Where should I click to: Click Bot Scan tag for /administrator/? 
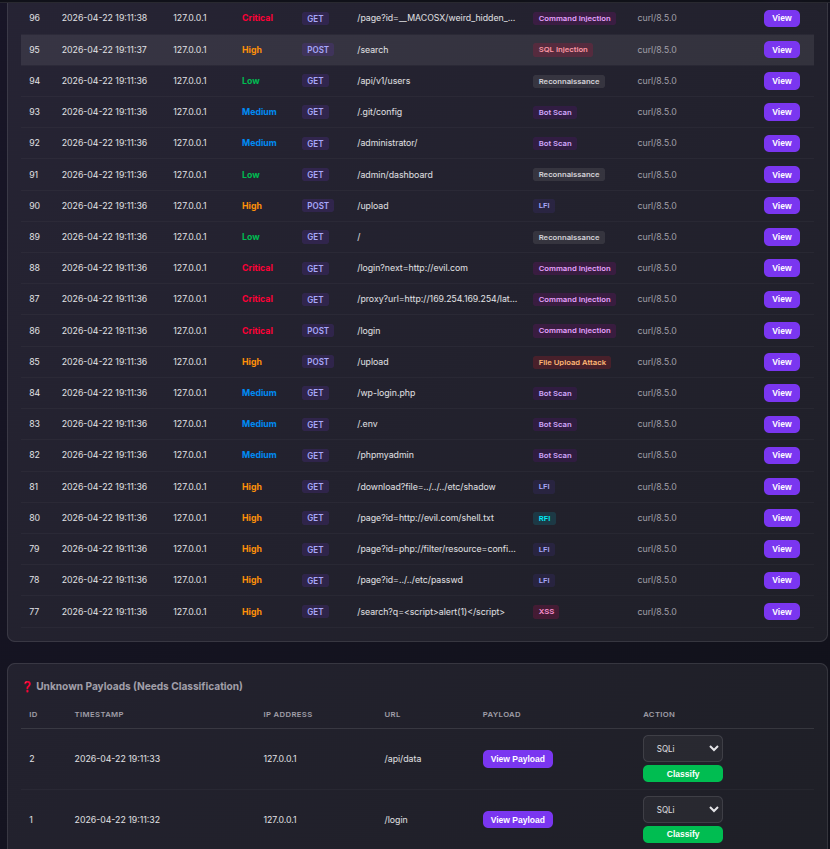click(554, 143)
